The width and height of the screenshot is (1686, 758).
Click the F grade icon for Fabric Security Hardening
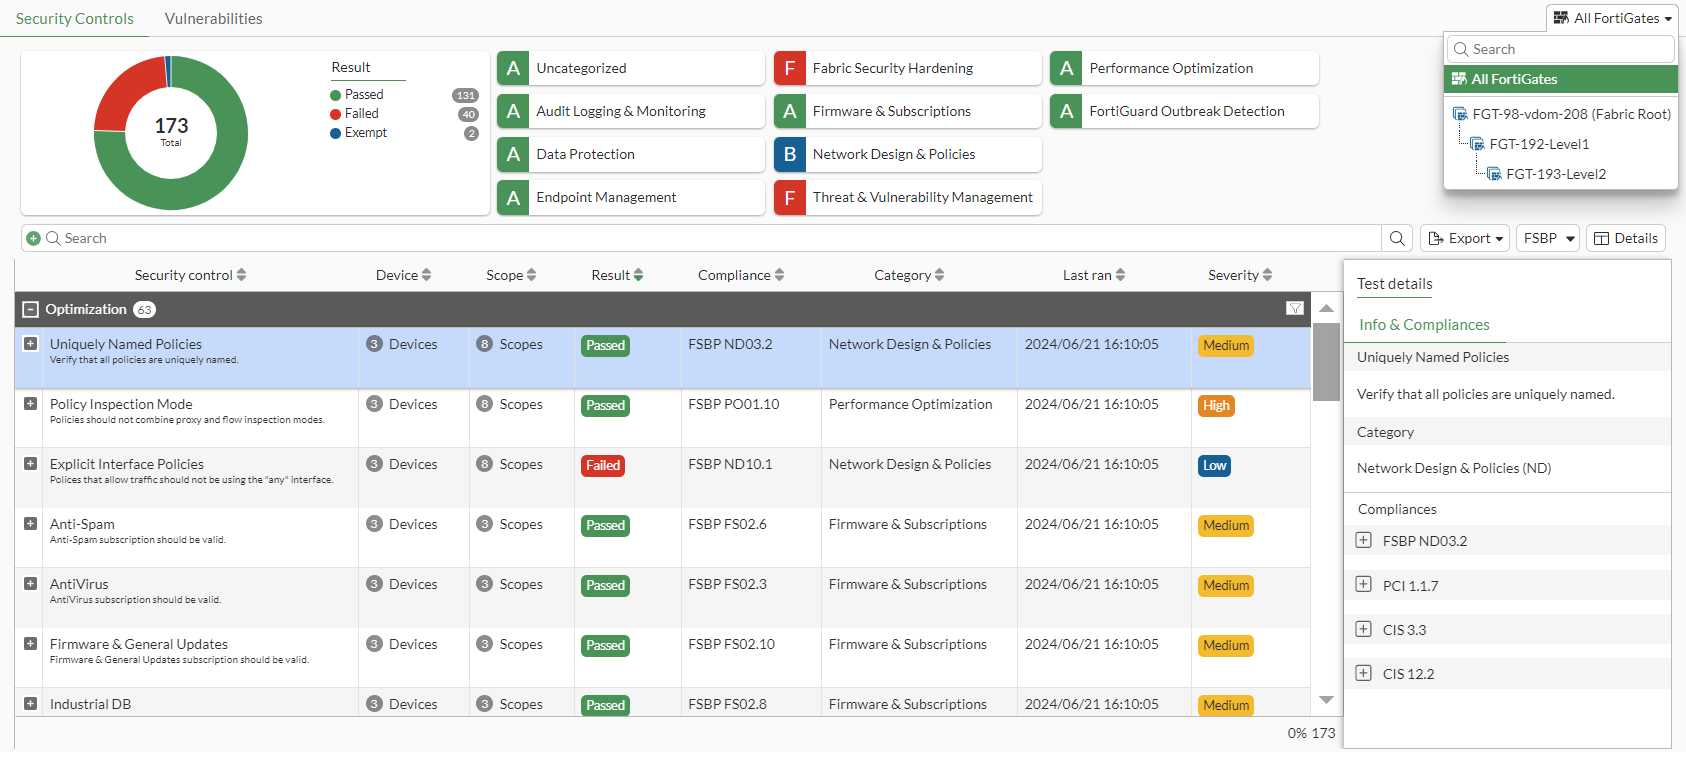pyautogui.click(x=790, y=68)
